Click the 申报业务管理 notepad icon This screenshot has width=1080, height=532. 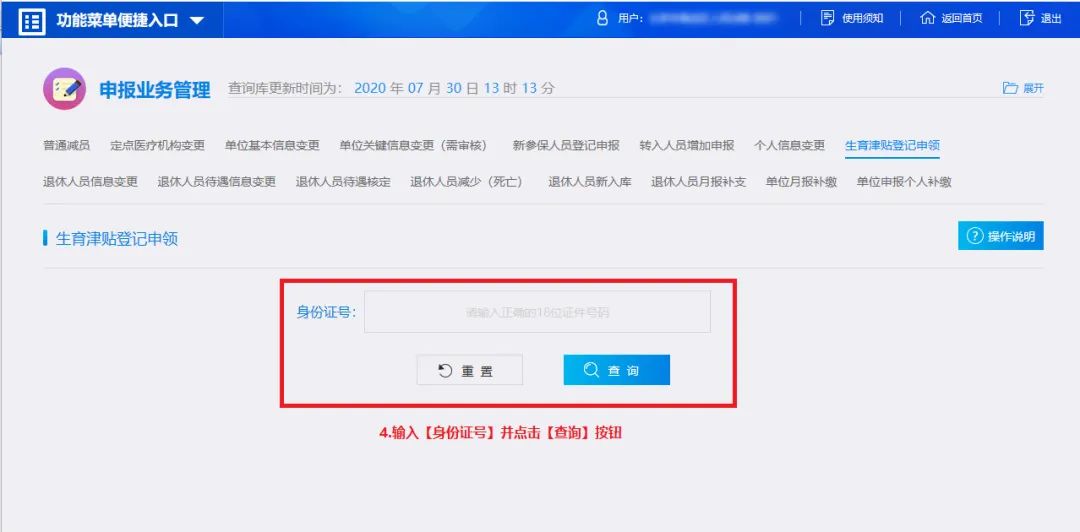(64, 89)
